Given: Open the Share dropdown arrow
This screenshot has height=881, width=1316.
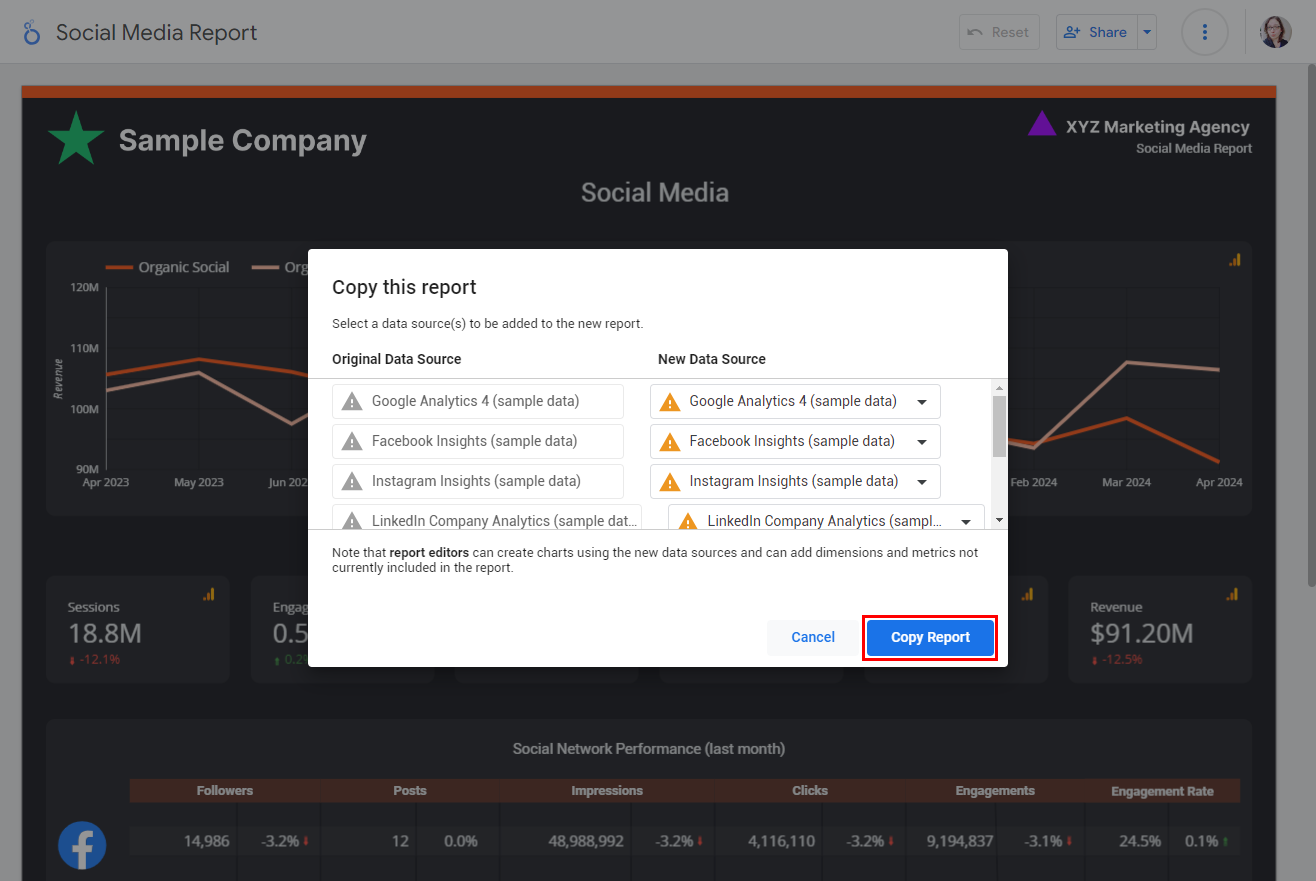Looking at the screenshot, I should tap(1147, 32).
